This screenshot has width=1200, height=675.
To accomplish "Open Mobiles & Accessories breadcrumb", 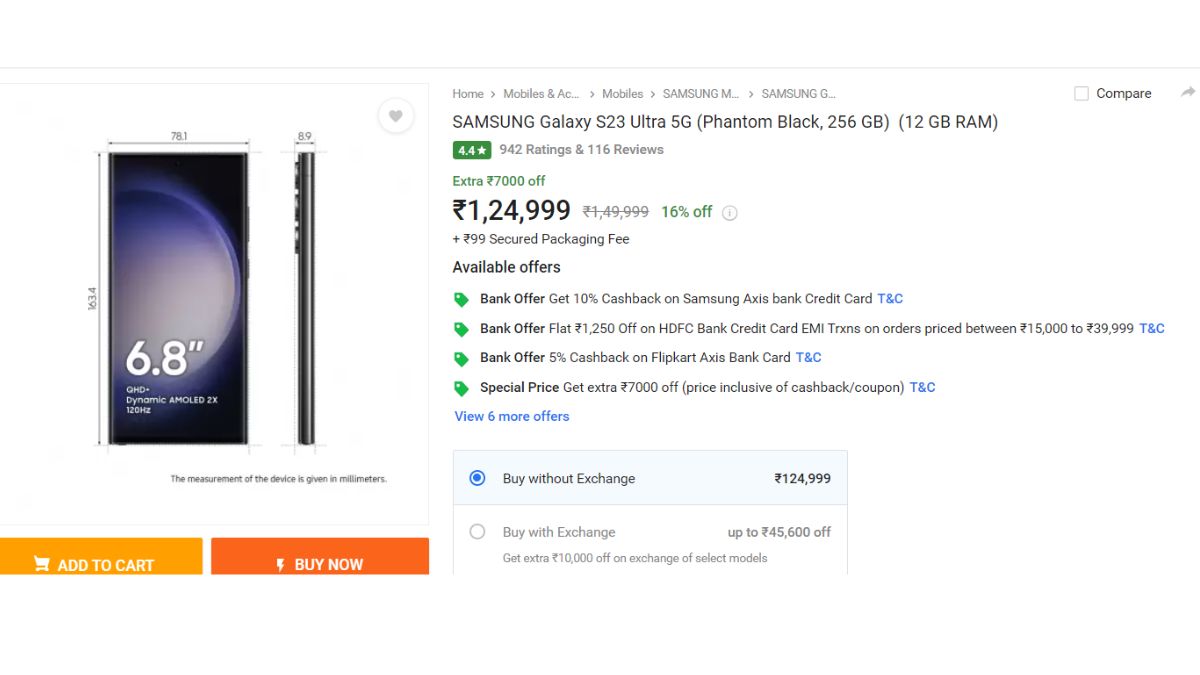I will coord(541,94).
